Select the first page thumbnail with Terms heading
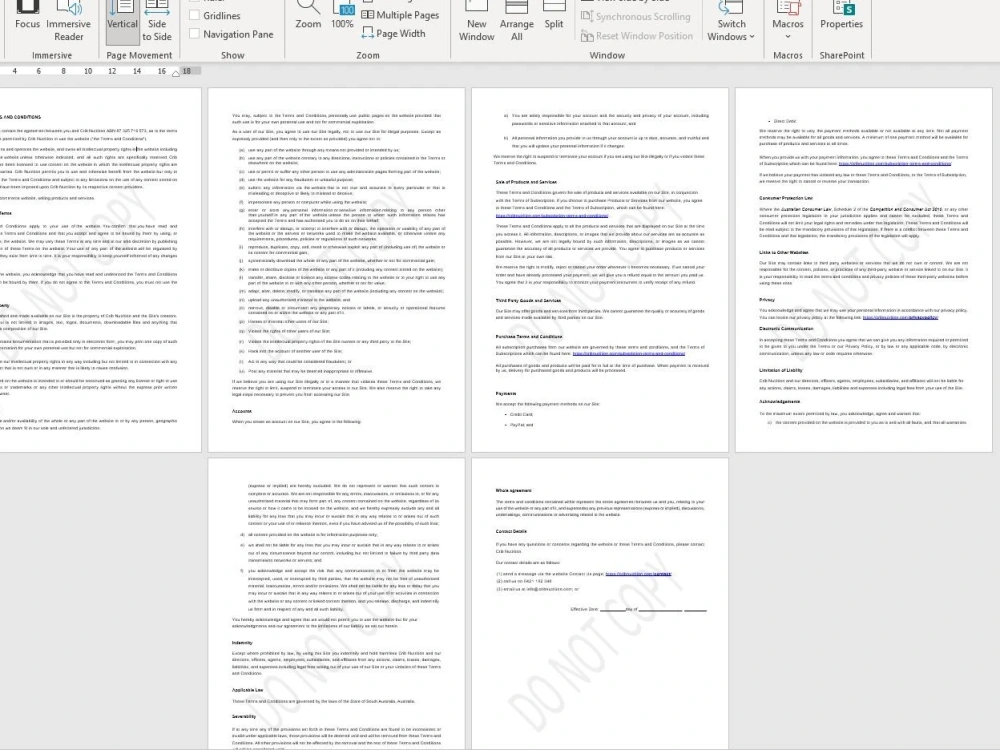The height and width of the screenshot is (750, 1000). click(x=100, y=270)
